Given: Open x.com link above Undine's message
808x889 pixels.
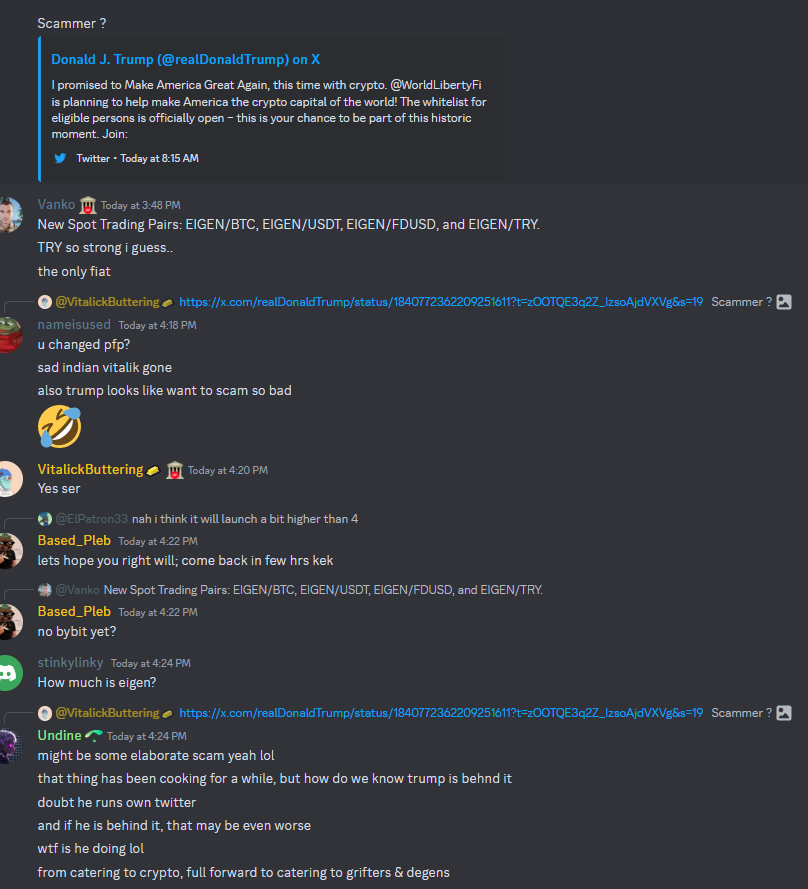Looking at the screenshot, I should tap(441, 713).
